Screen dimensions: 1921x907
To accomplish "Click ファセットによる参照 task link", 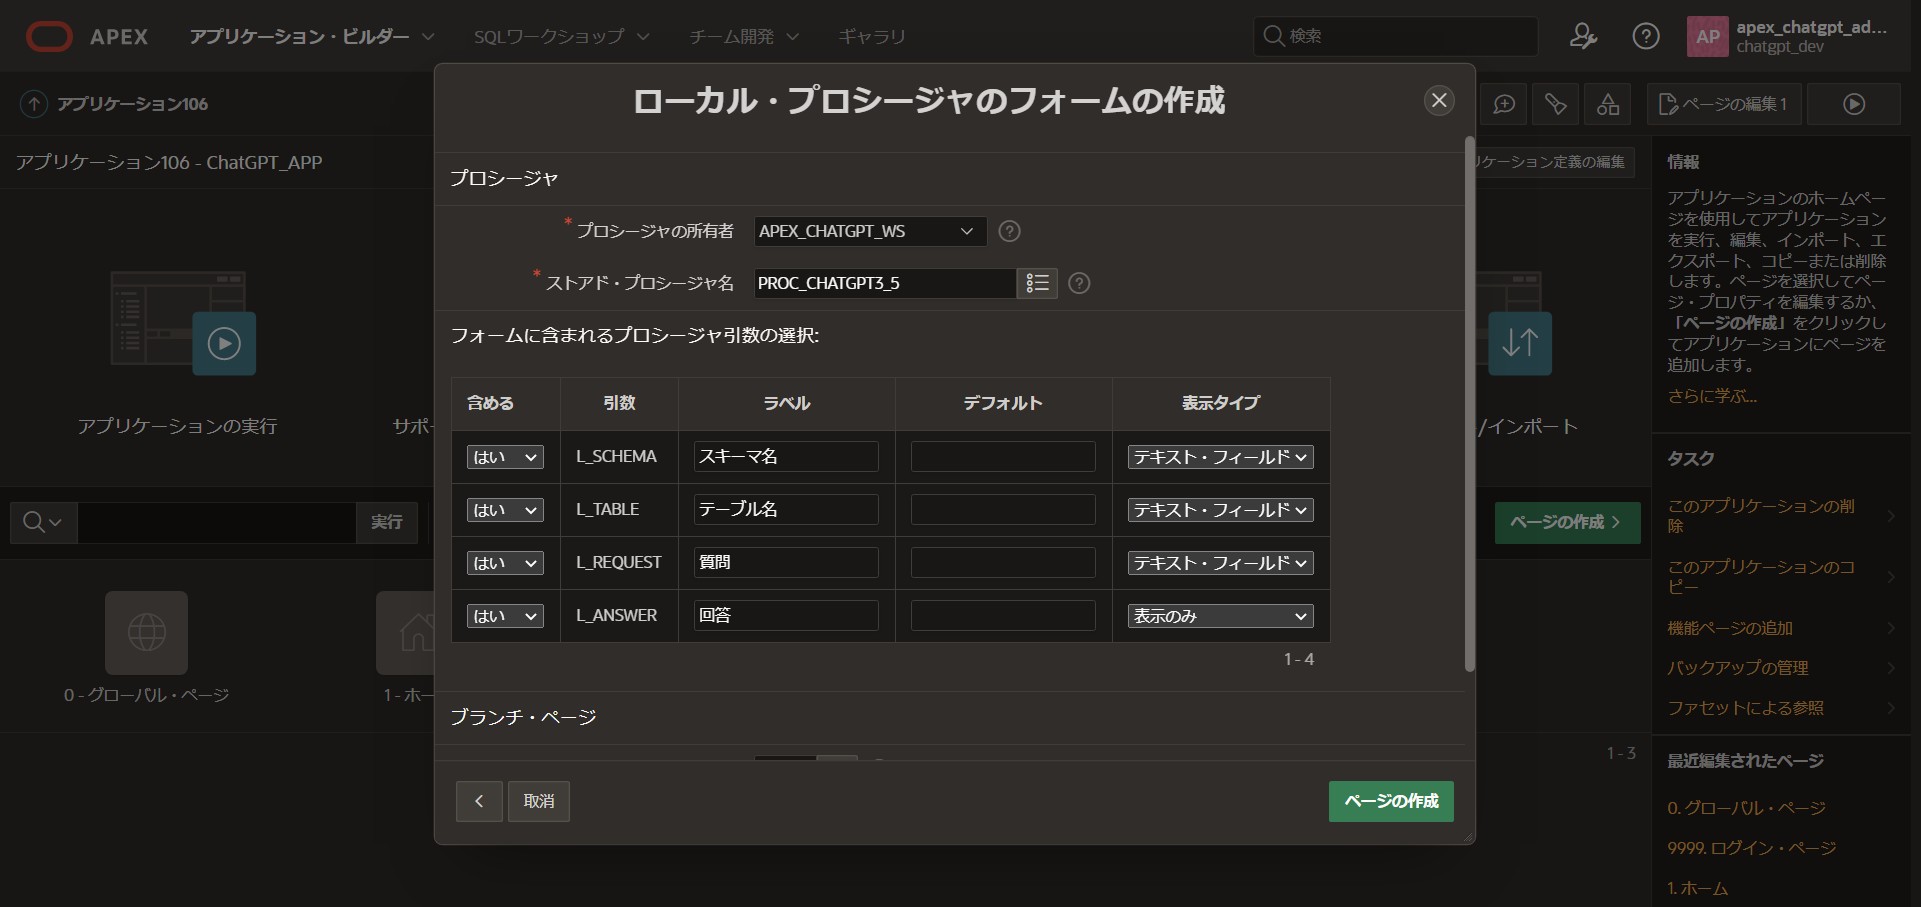I will coord(1746,708).
